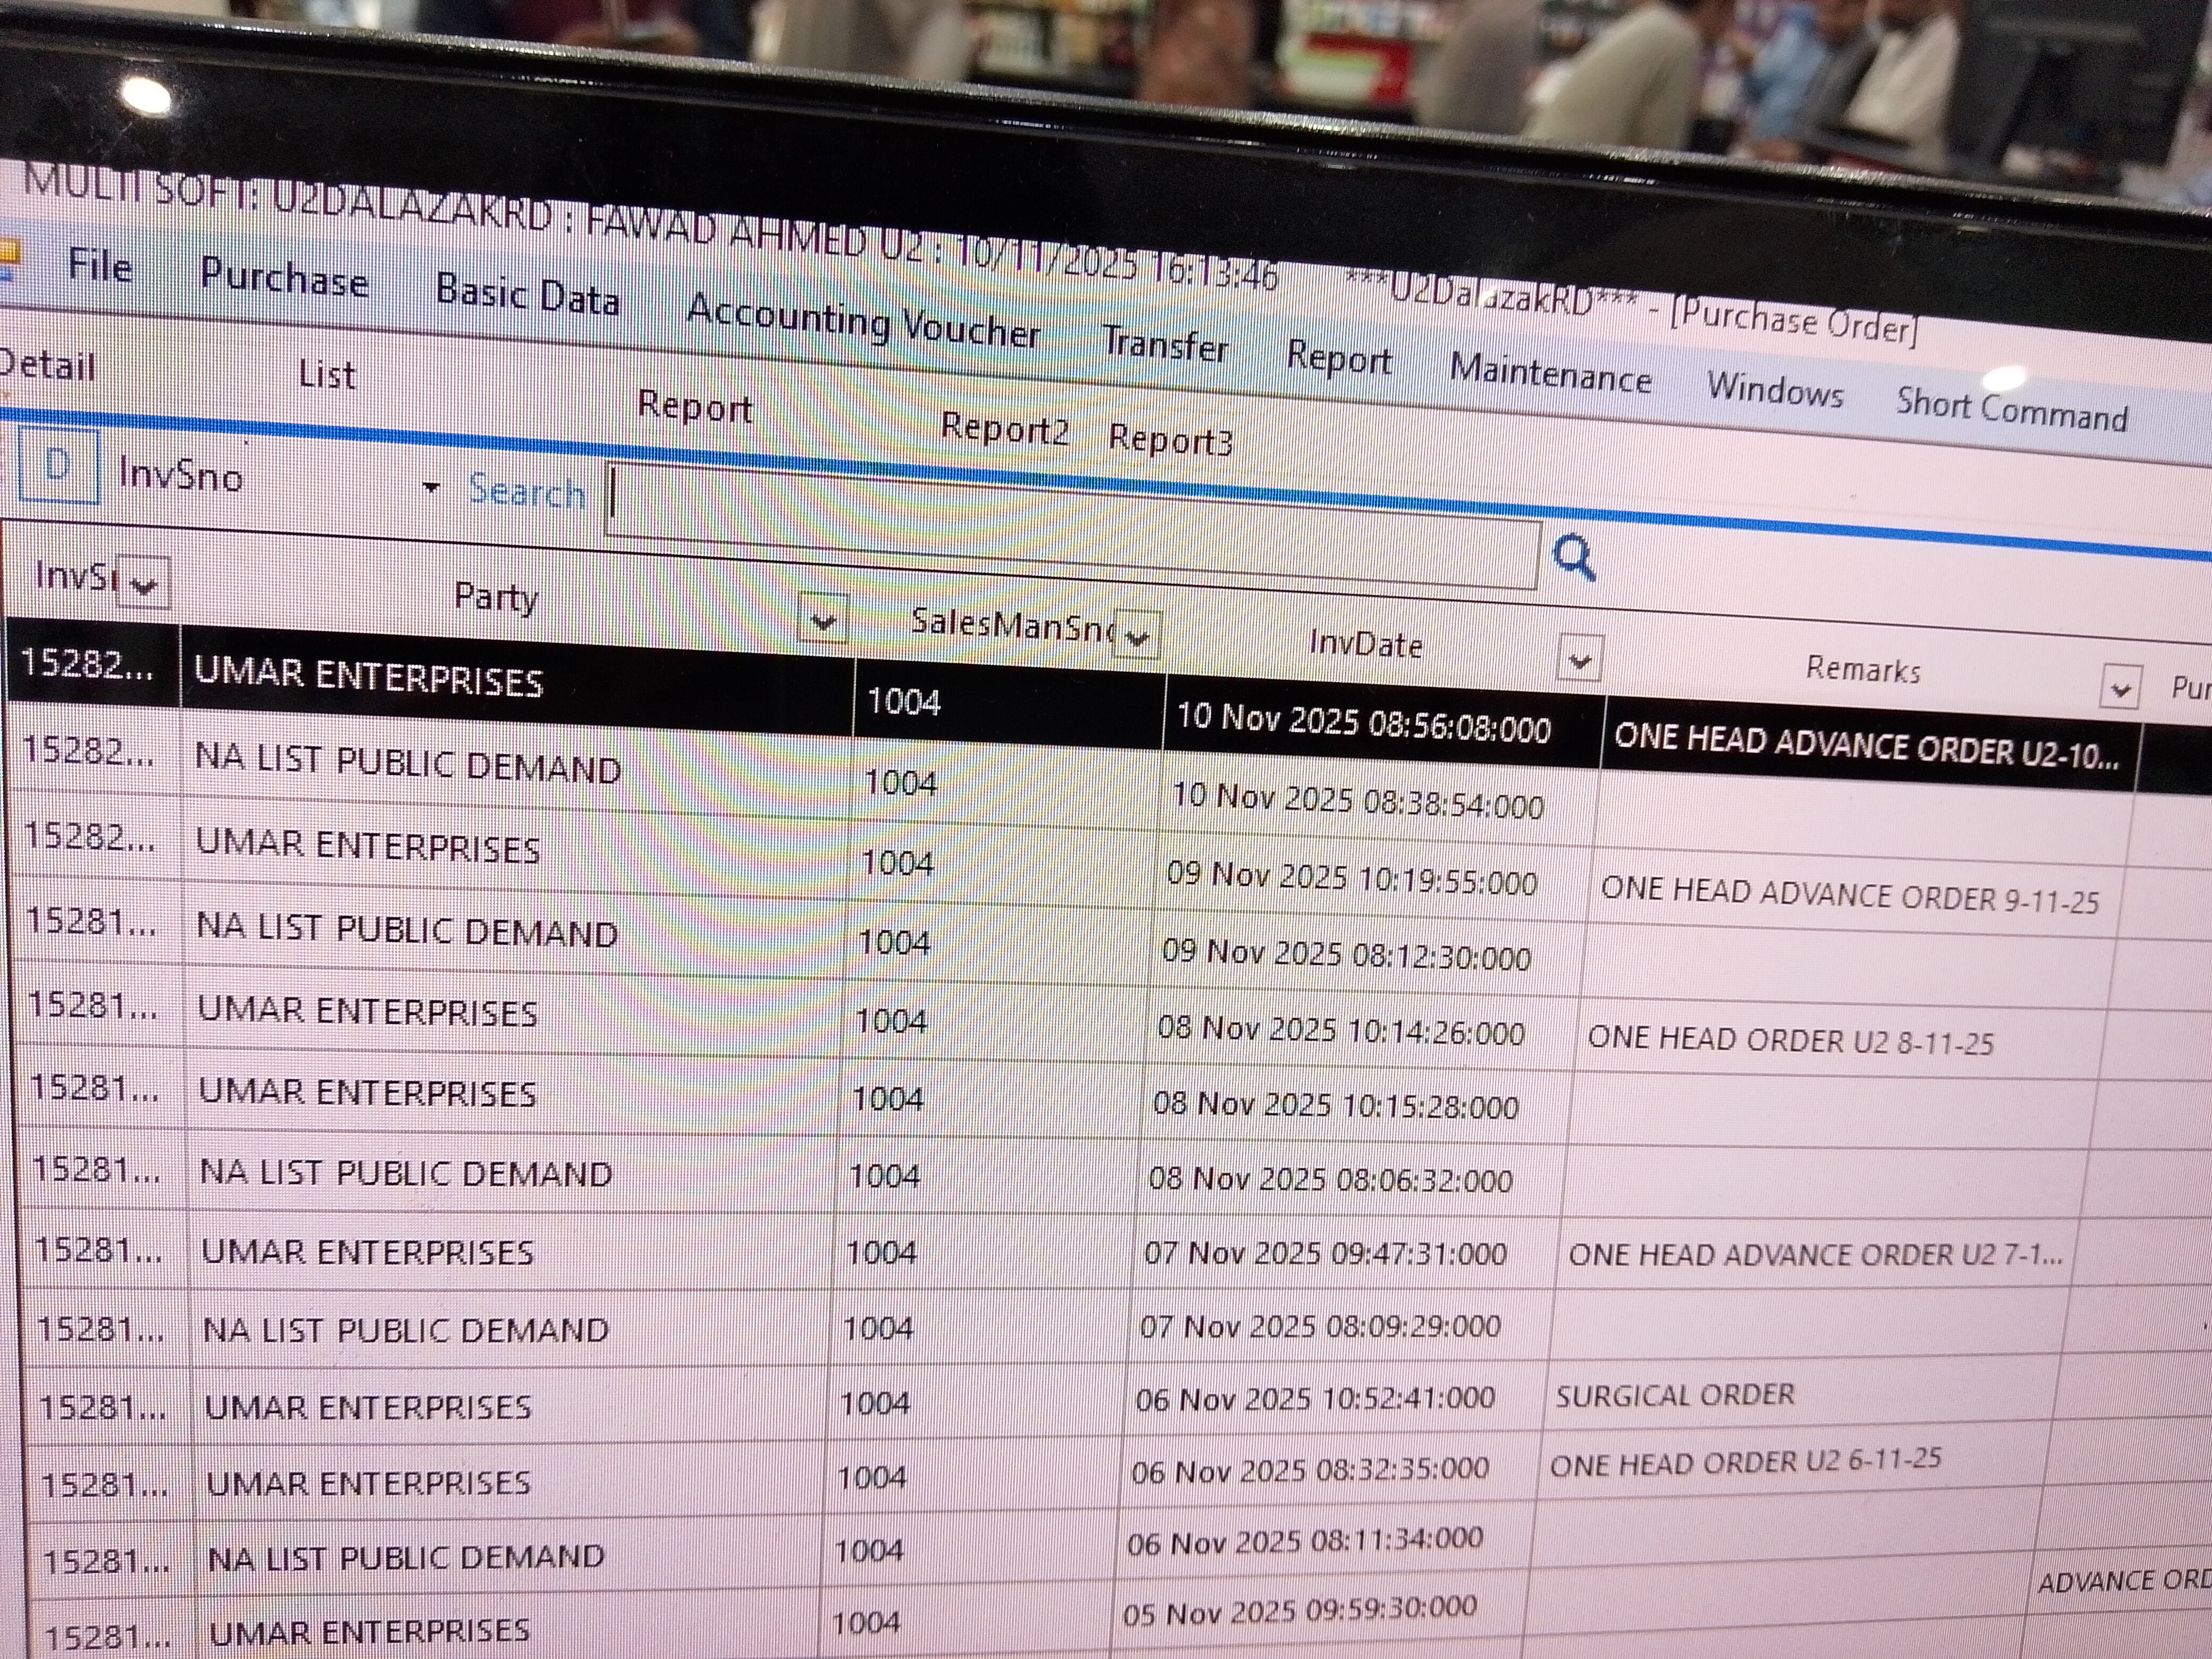Open the Short Command menu

tap(2011, 410)
